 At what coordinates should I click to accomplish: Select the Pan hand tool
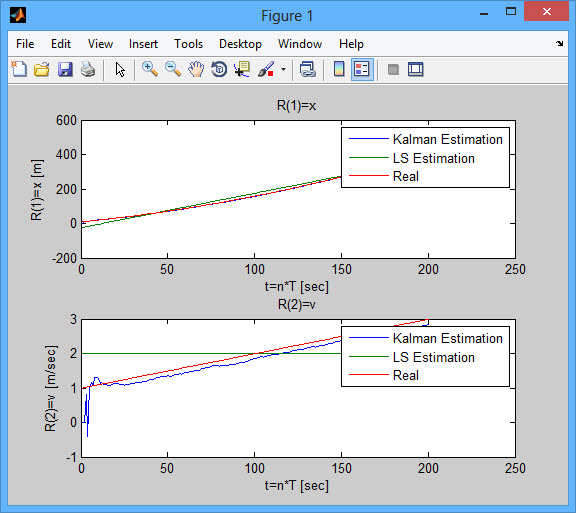coord(196,69)
